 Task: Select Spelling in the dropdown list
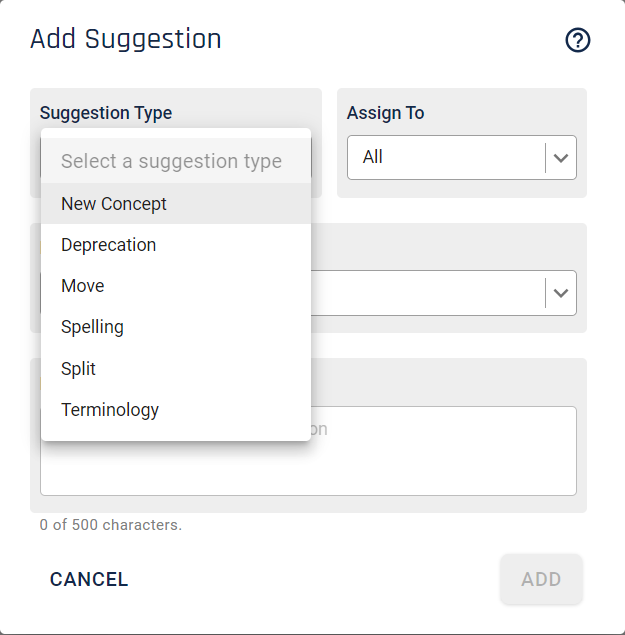(x=176, y=327)
